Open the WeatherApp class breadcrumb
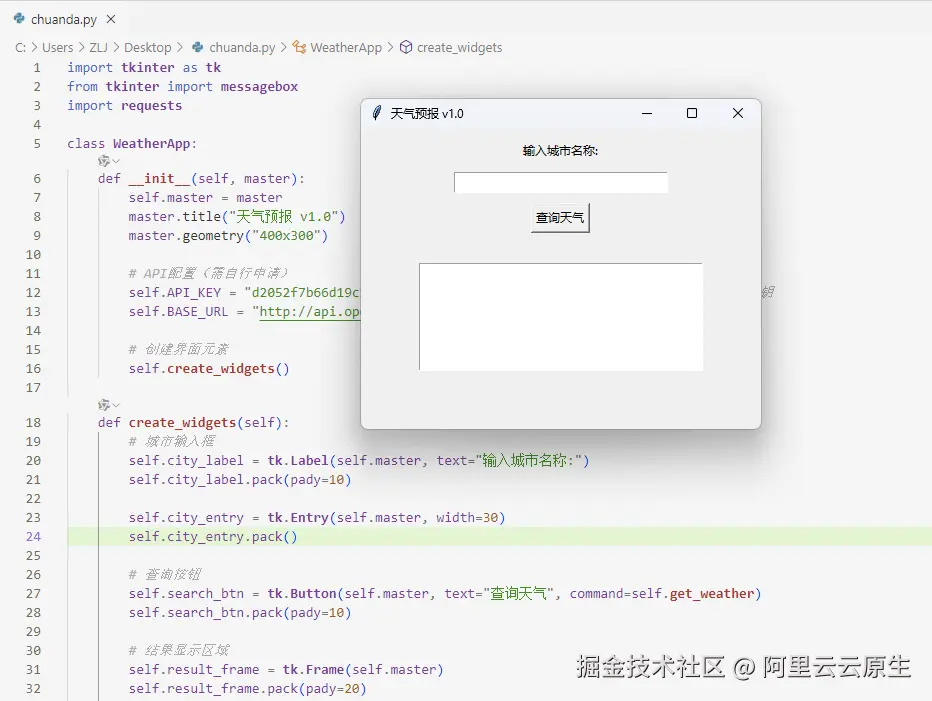 (346, 48)
